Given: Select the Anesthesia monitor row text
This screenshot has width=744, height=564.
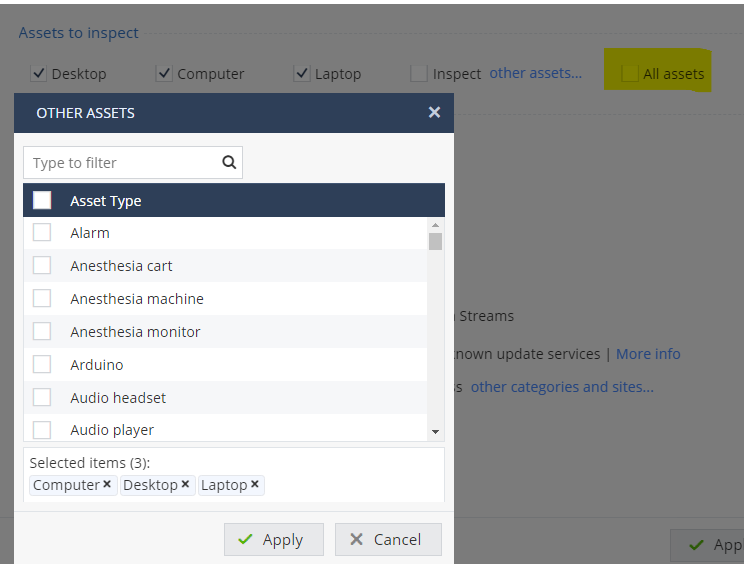Looking at the screenshot, I should tap(135, 332).
